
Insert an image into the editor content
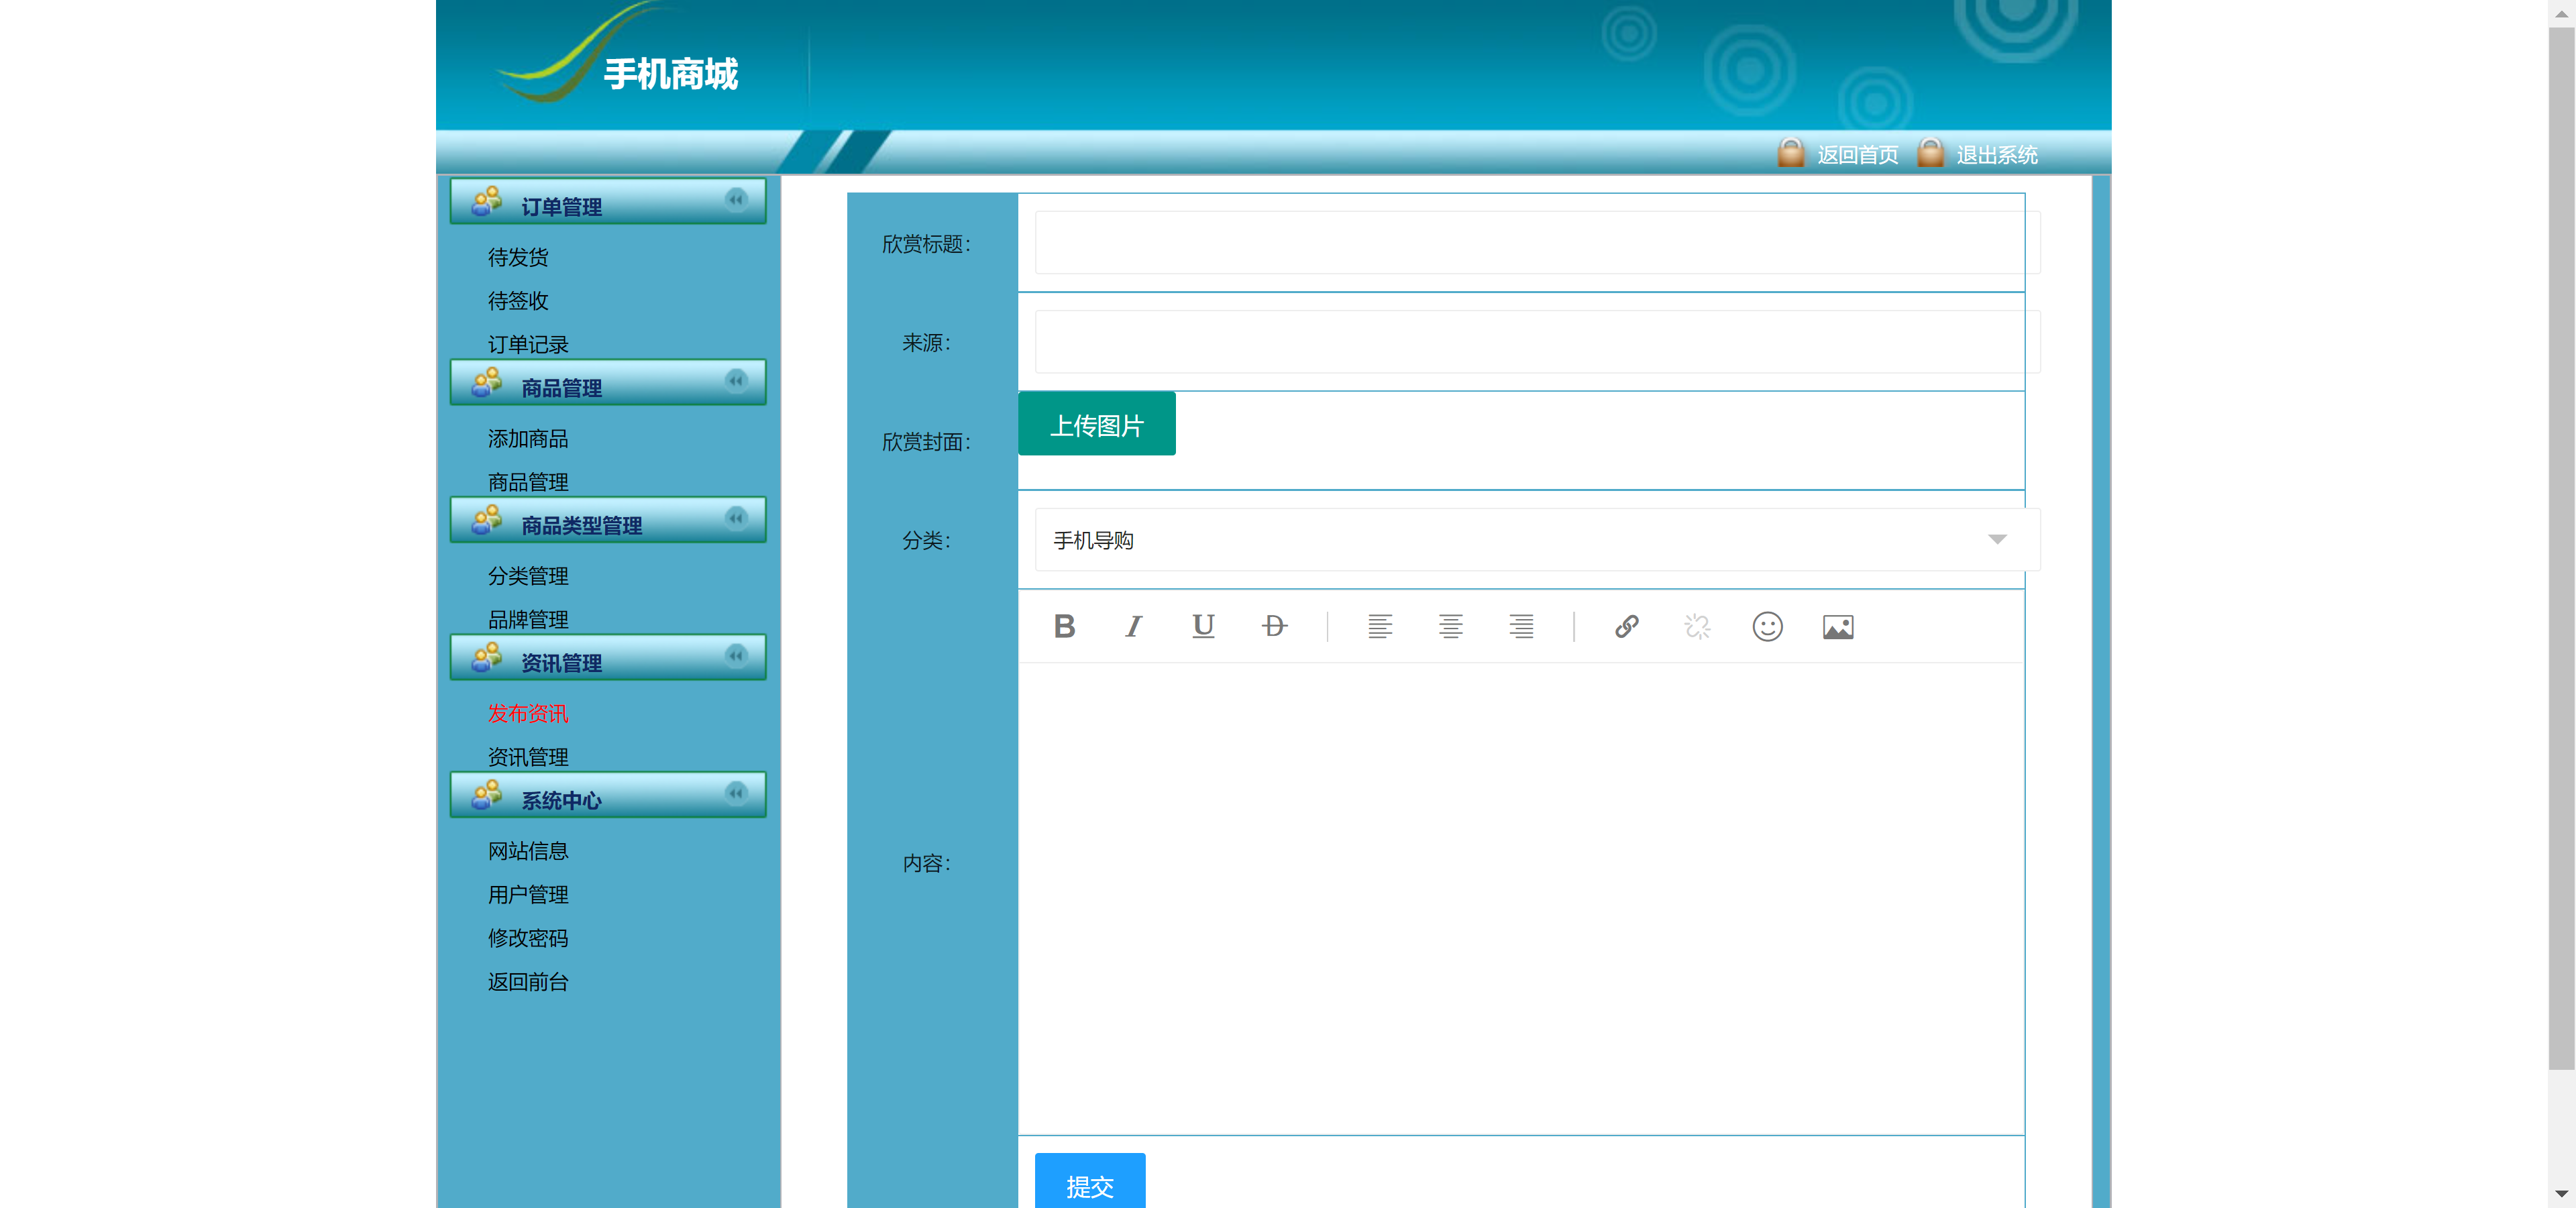click(1838, 627)
